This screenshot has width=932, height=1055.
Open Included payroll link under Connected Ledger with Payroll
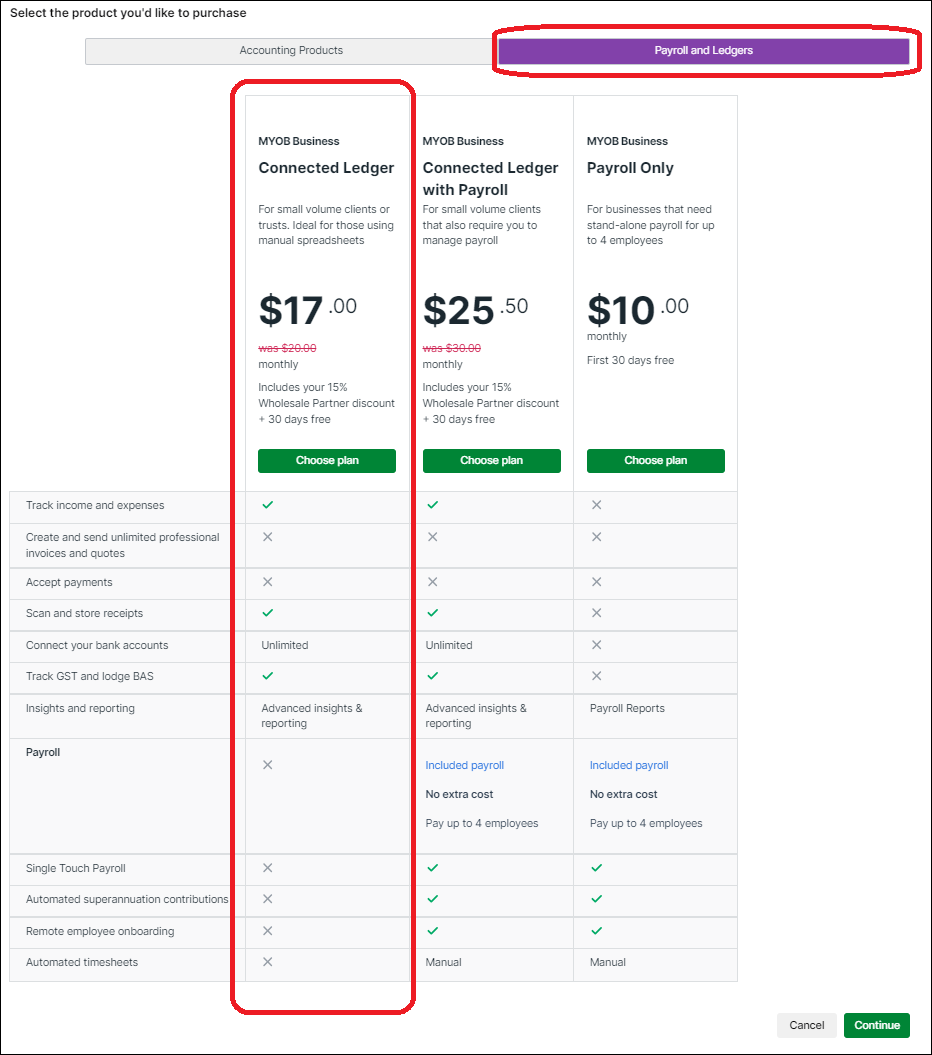pyautogui.click(x=464, y=766)
